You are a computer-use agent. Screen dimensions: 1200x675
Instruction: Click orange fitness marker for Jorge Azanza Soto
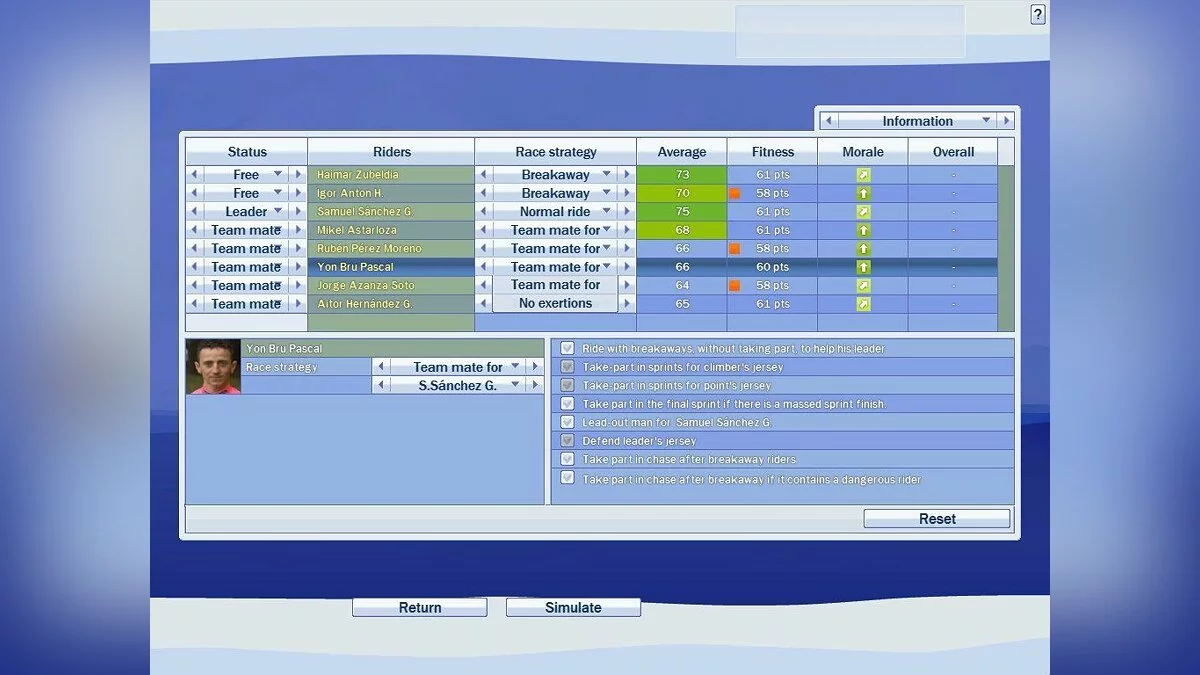(735, 285)
